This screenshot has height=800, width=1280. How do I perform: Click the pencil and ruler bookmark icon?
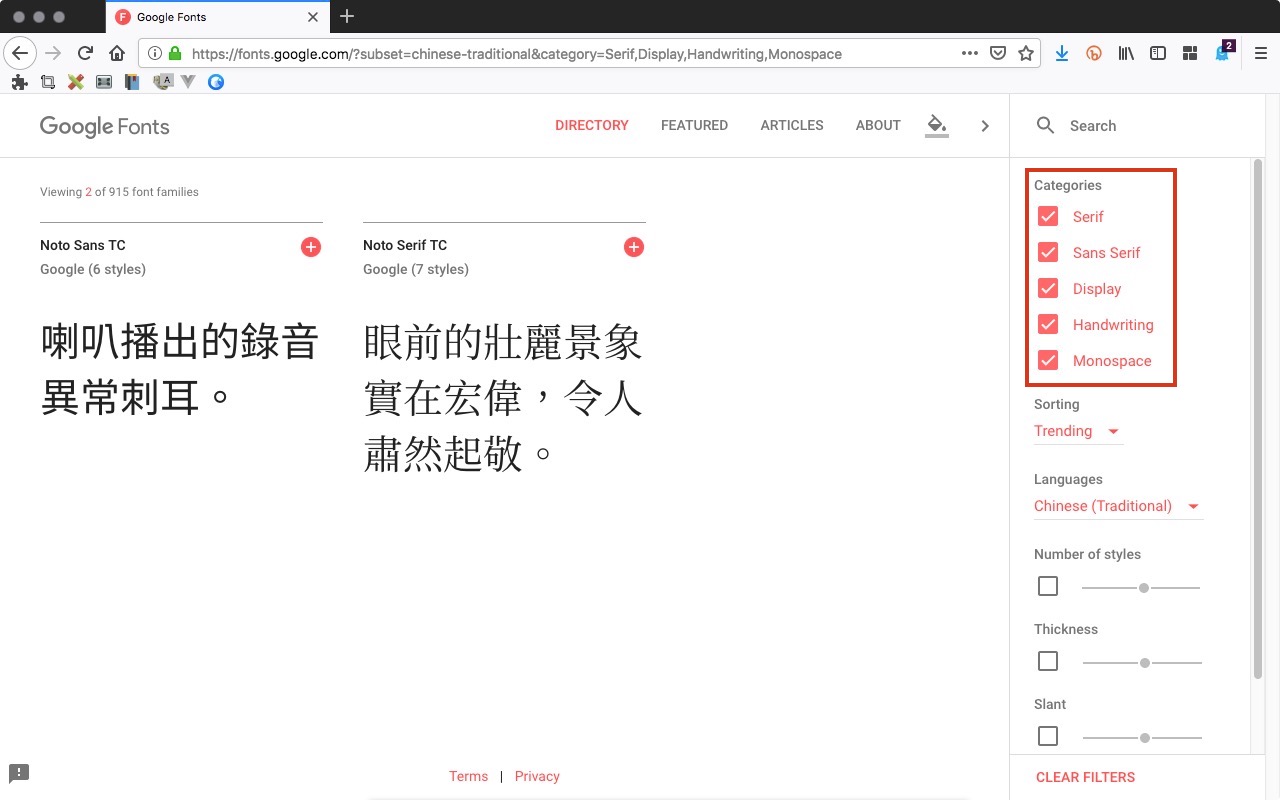pyautogui.click(x=75, y=82)
